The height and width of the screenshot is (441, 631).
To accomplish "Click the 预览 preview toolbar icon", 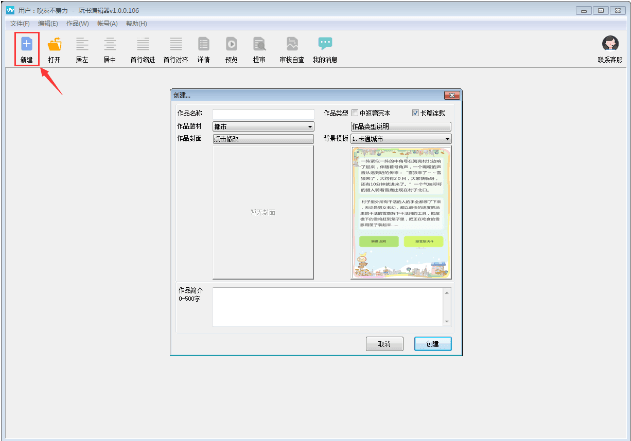I will pos(231,45).
